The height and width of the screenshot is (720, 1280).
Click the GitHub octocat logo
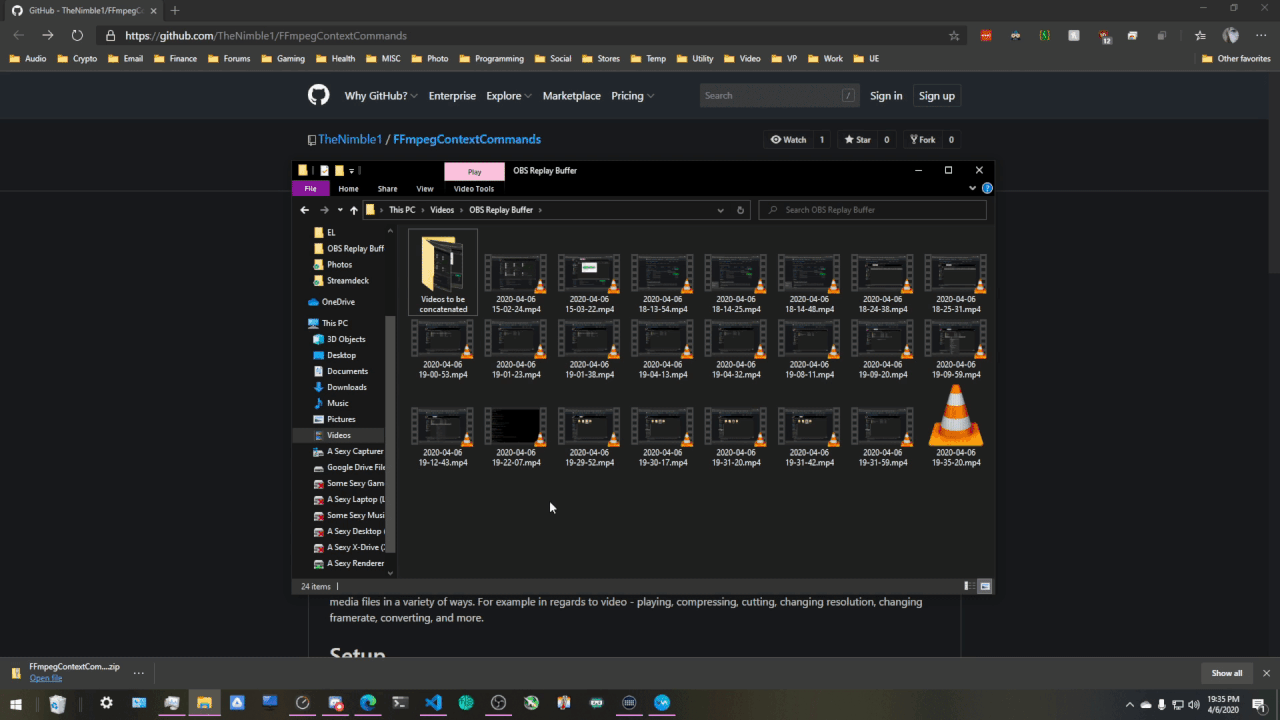click(x=318, y=95)
